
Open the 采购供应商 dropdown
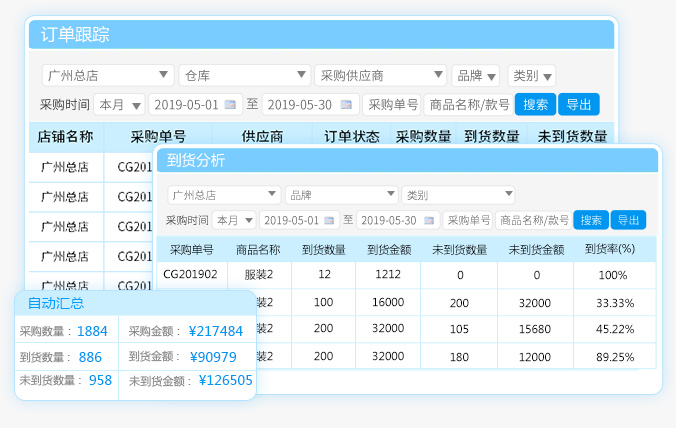point(380,75)
